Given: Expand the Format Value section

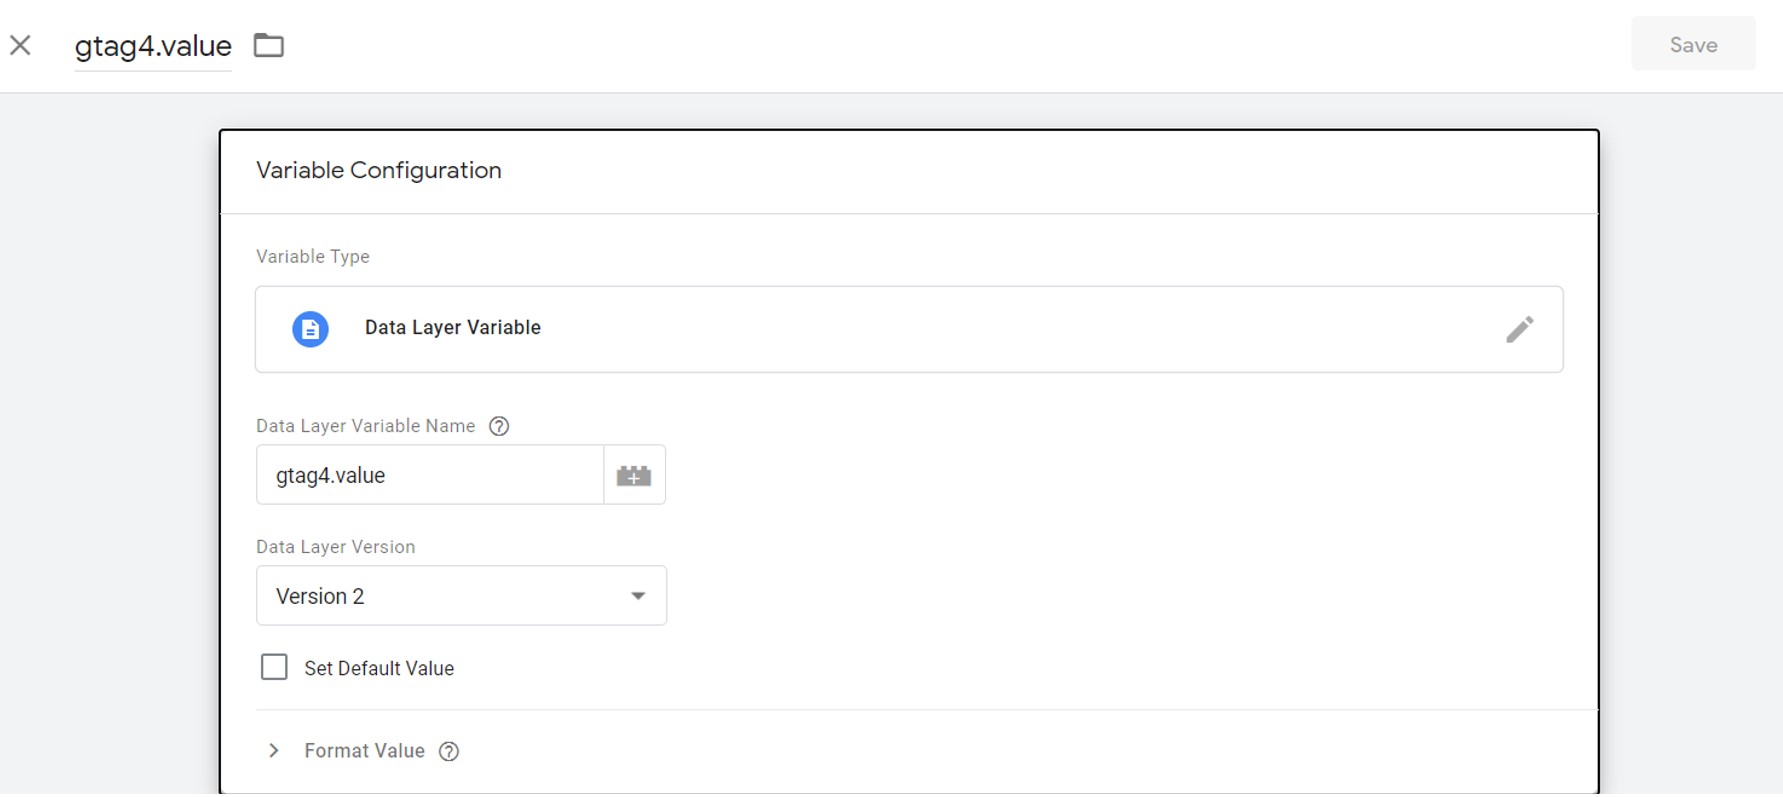Looking at the screenshot, I should tap(274, 751).
